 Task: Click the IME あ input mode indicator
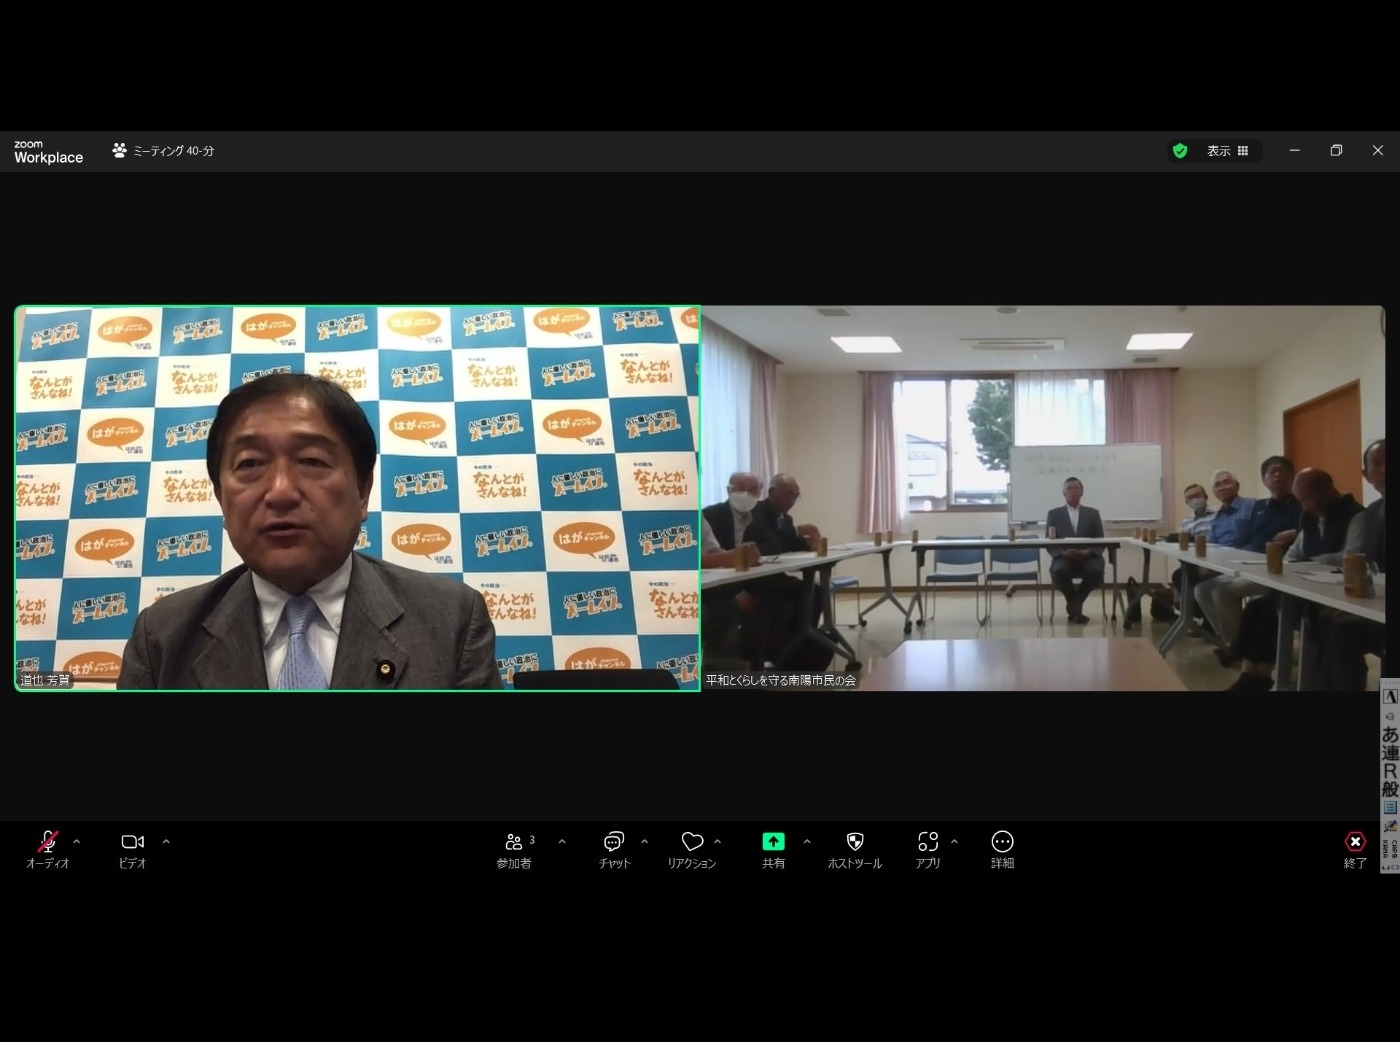(x=1390, y=734)
